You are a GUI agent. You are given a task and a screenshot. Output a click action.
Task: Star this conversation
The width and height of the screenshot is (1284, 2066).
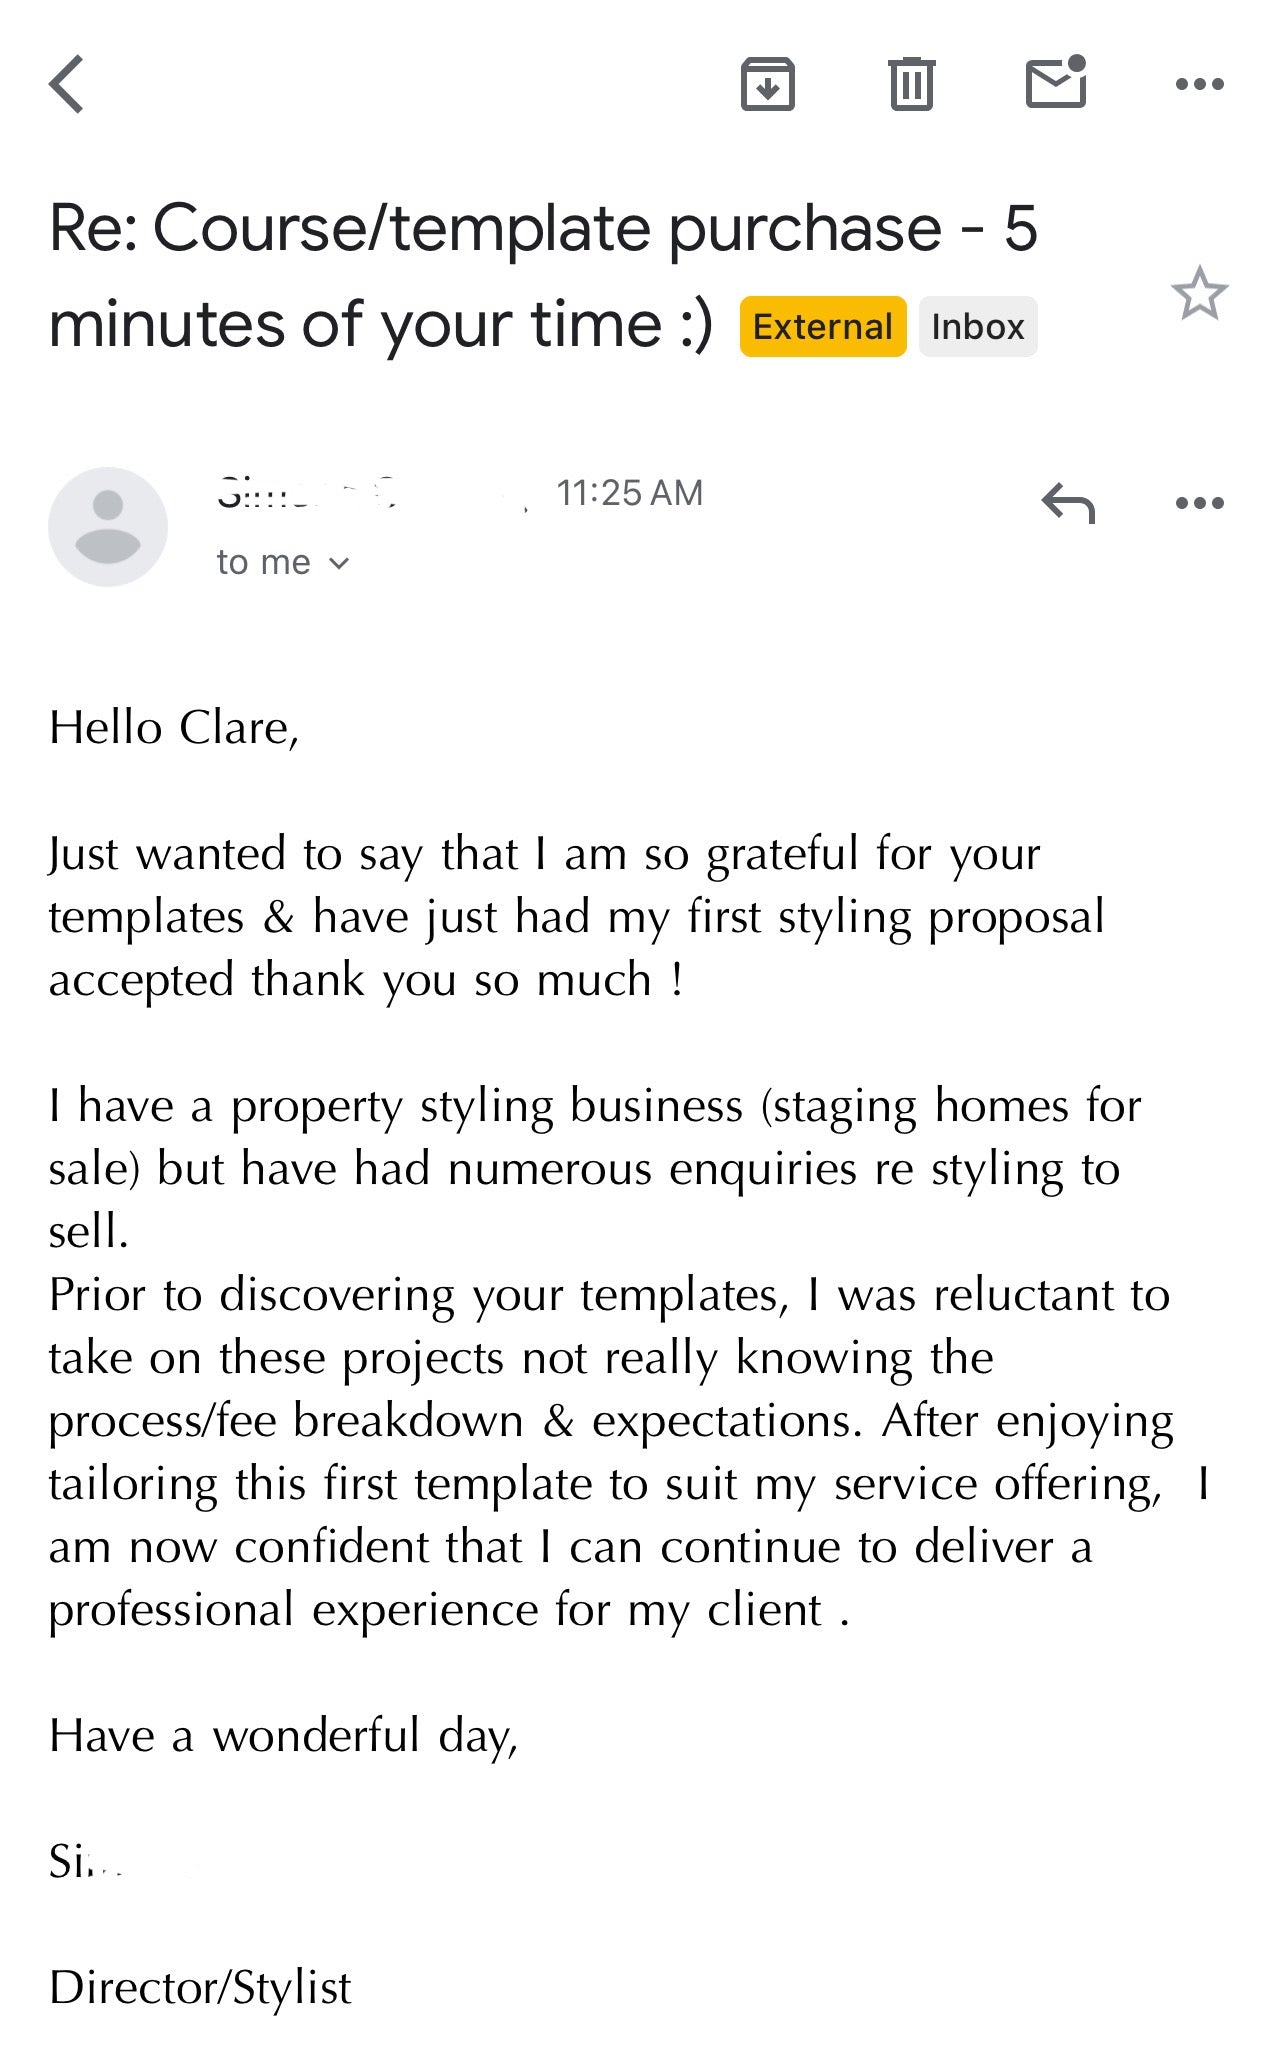tap(1199, 293)
